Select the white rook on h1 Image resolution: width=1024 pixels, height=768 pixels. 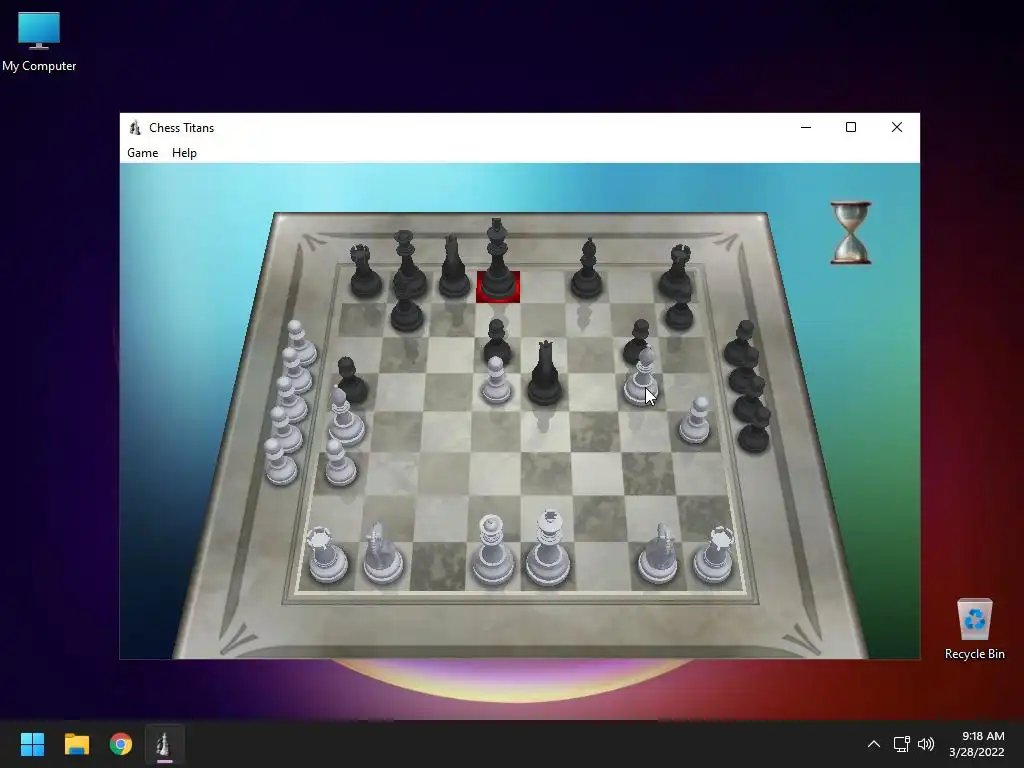(x=713, y=555)
